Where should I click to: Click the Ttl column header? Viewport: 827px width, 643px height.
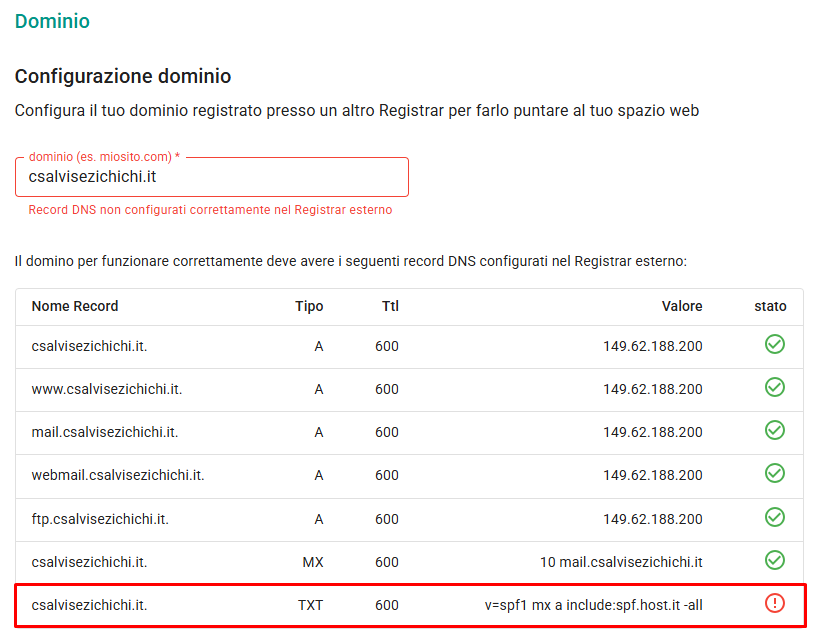[x=390, y=306]
